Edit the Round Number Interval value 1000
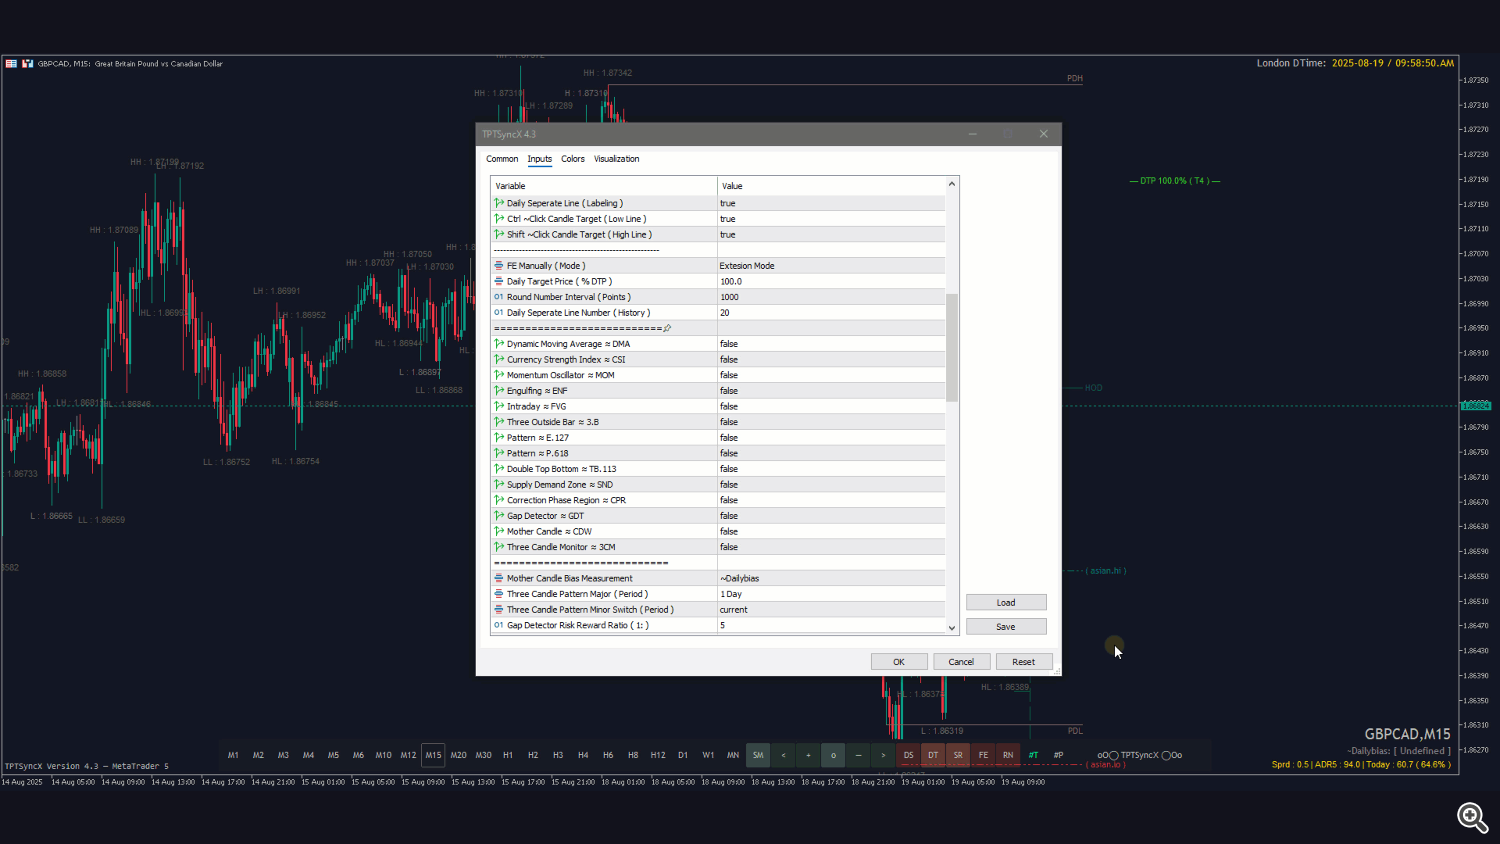The width and height of the screenshot is (1500, 844). 831,297
